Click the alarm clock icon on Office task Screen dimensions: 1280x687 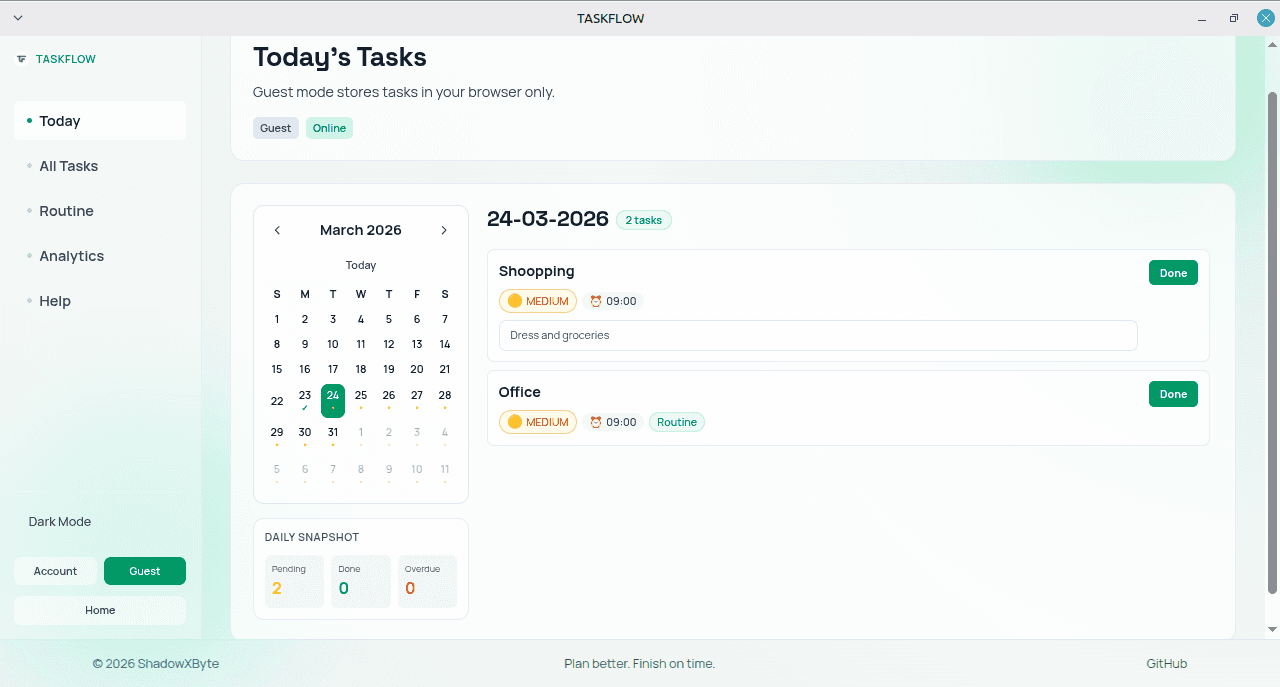click(x=596, y=422)
